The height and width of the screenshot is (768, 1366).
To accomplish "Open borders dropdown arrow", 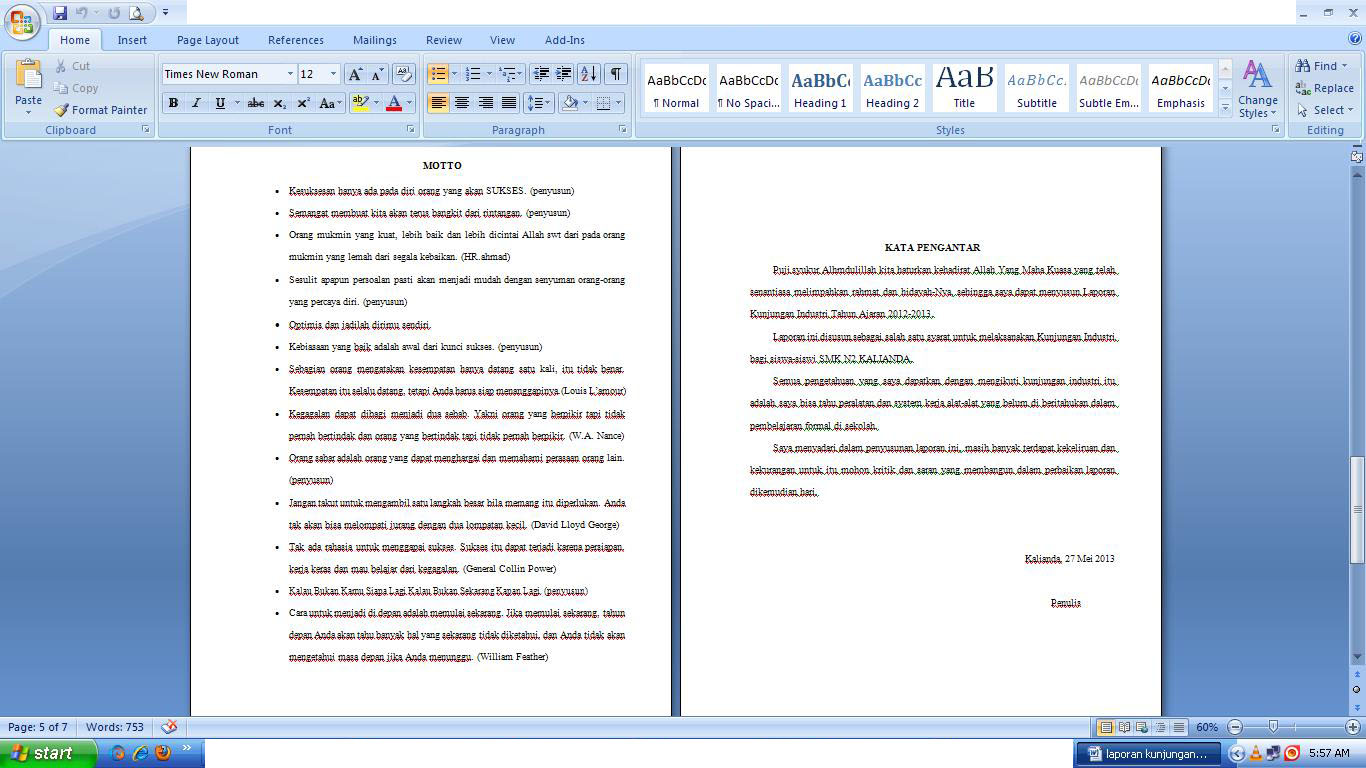I will [618, 103].
